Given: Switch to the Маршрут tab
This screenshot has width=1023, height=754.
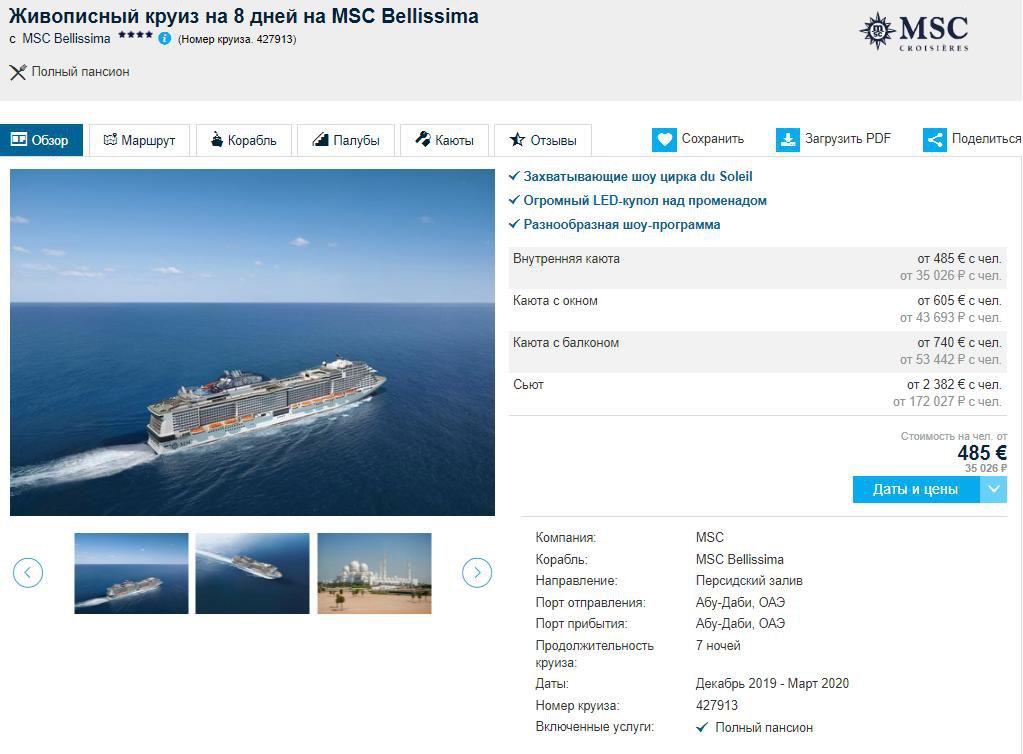Looking at the screenshot, I should [139, 140].
